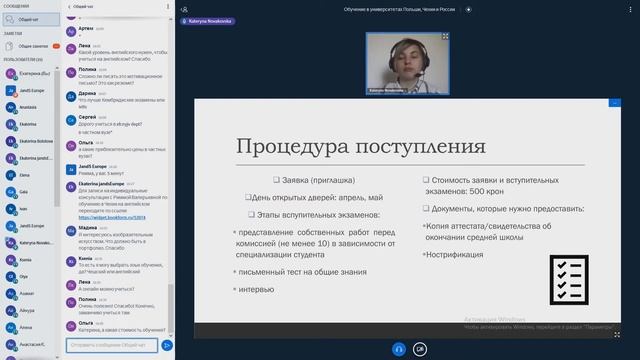Make the presentation fullscreen
The image size is (640, 360).
point(617,335)
